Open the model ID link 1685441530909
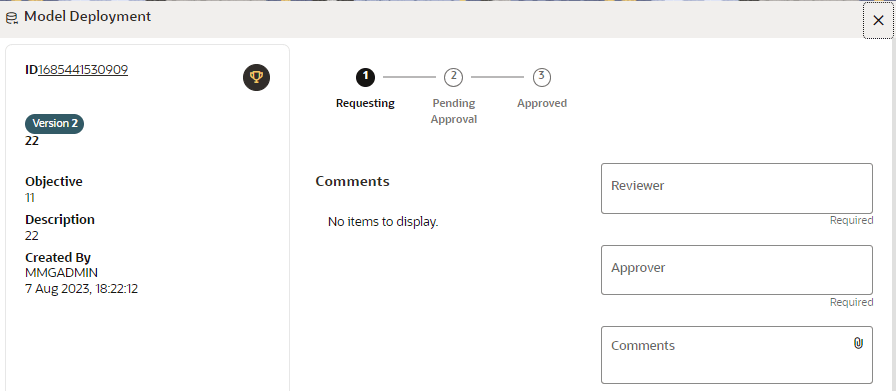Screen dimensions: 896x391 pos(83,70)
